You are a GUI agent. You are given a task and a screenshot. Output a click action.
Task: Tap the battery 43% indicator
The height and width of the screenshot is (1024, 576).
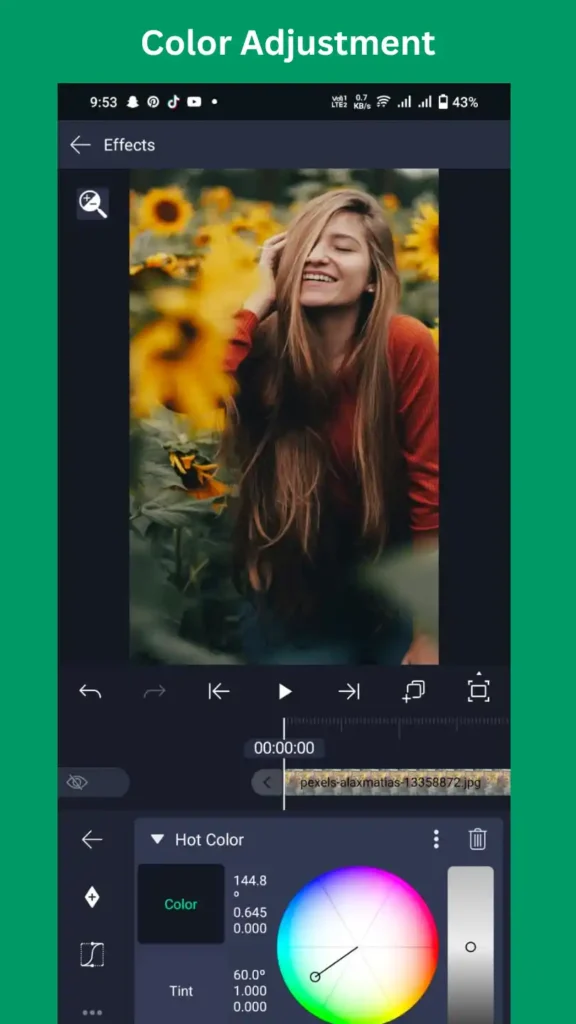click(x=457, y=102)
